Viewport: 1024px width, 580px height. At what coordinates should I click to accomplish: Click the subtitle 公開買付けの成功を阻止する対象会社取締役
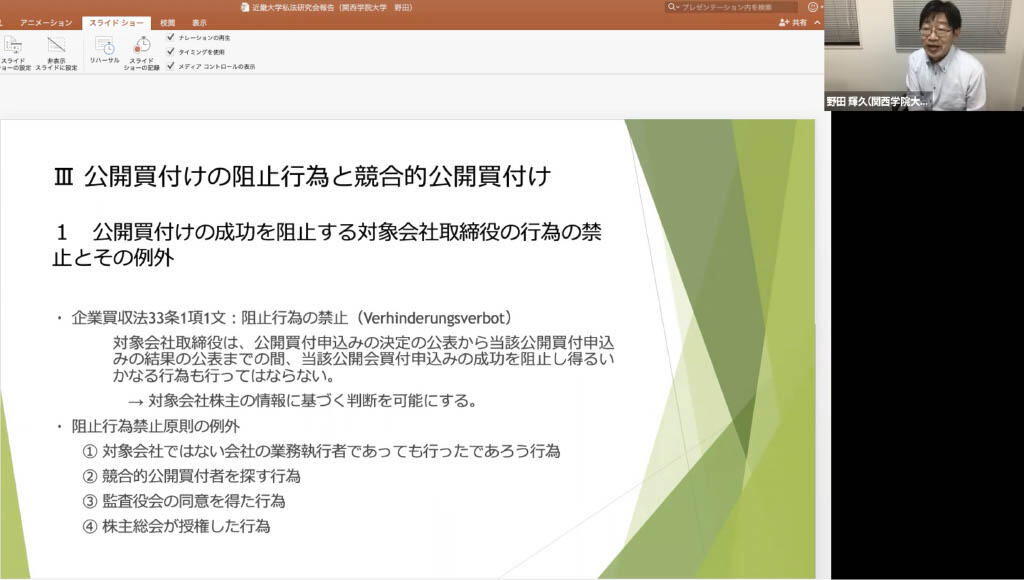coord(327,245)
